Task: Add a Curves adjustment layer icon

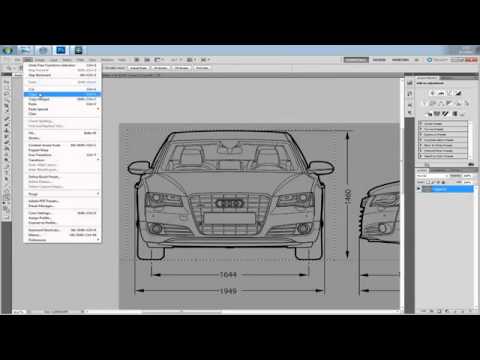Action: coord(450,93)
